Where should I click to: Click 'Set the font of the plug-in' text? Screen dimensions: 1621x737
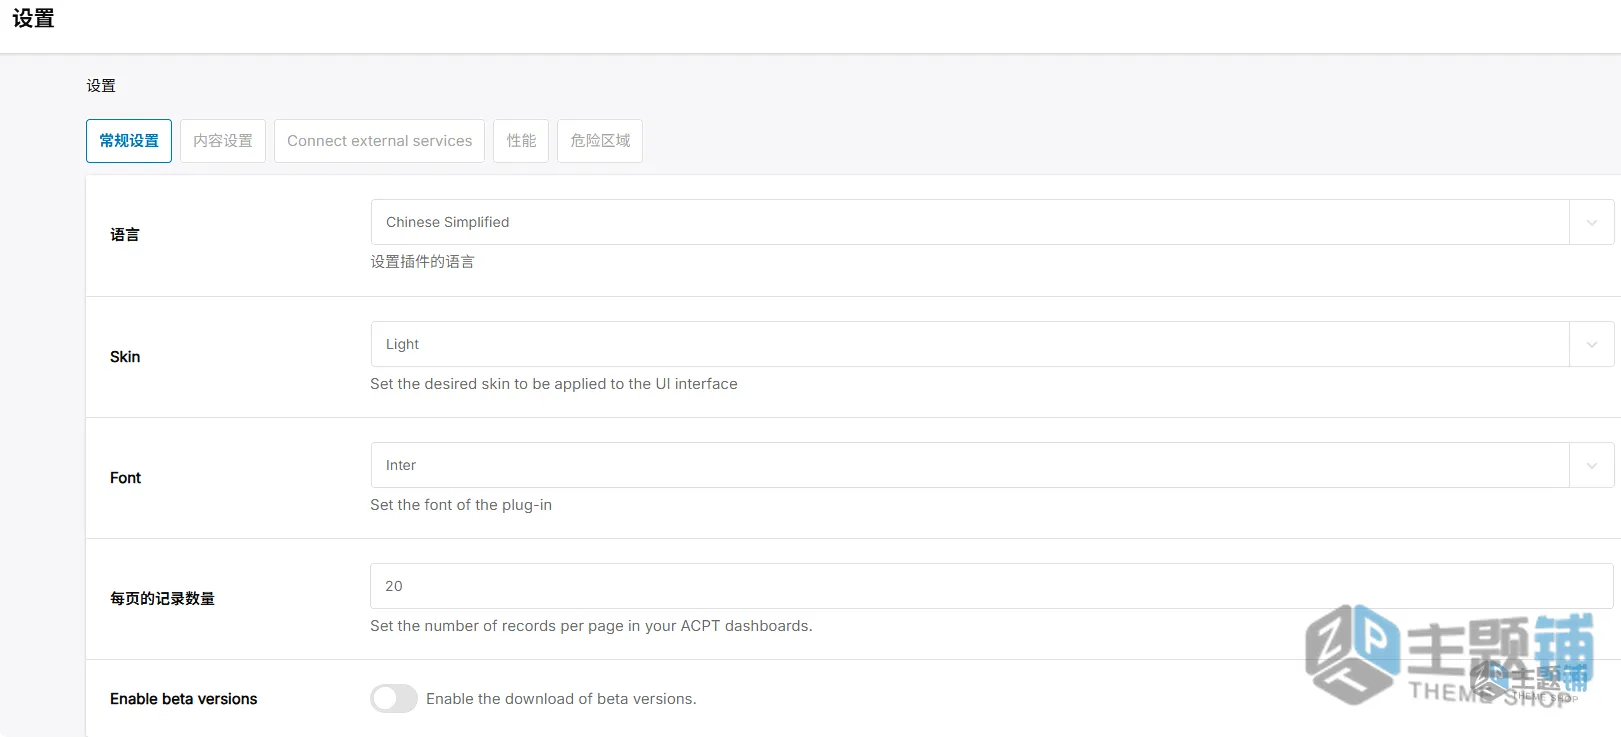click(x=461, y=505)
